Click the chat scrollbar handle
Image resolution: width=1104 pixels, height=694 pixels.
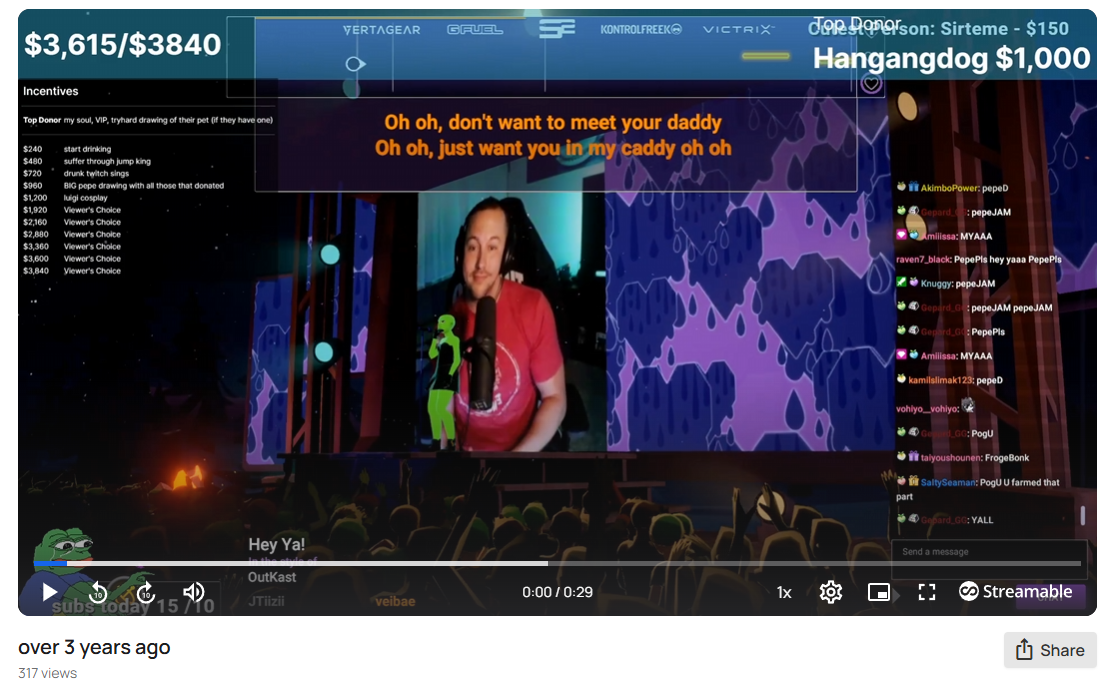pyautogui.click(x=1082, y=515)
